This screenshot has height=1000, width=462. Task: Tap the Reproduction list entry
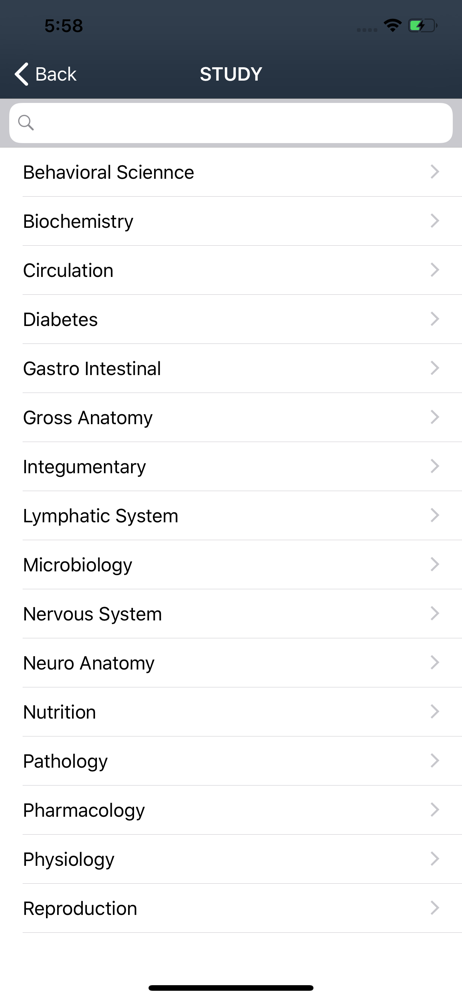pos(231,908)
